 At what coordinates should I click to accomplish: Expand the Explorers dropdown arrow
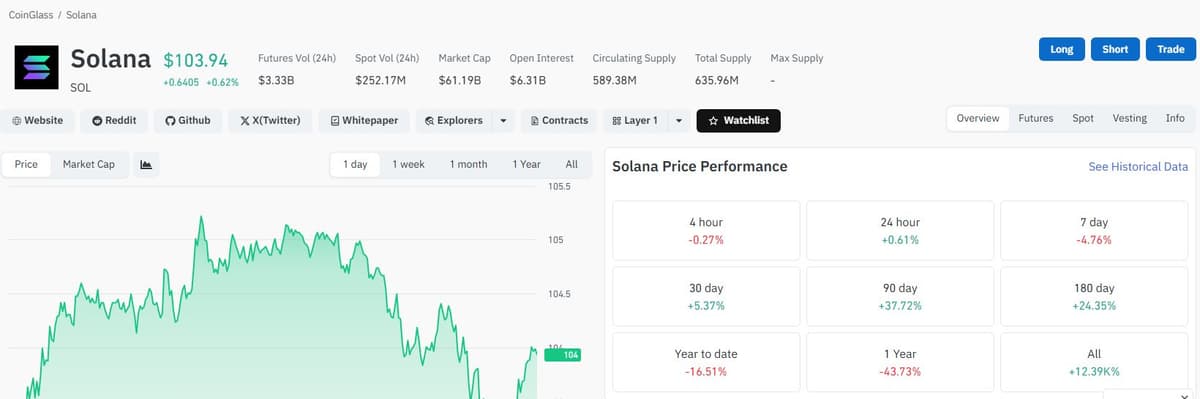click(503, 120)
